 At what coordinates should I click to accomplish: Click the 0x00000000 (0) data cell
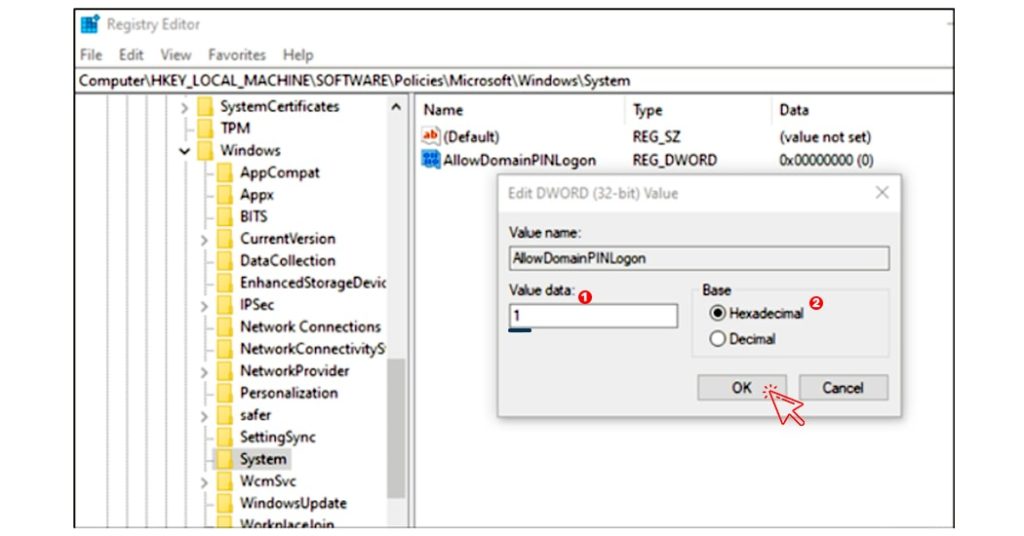tap(826, 160)
